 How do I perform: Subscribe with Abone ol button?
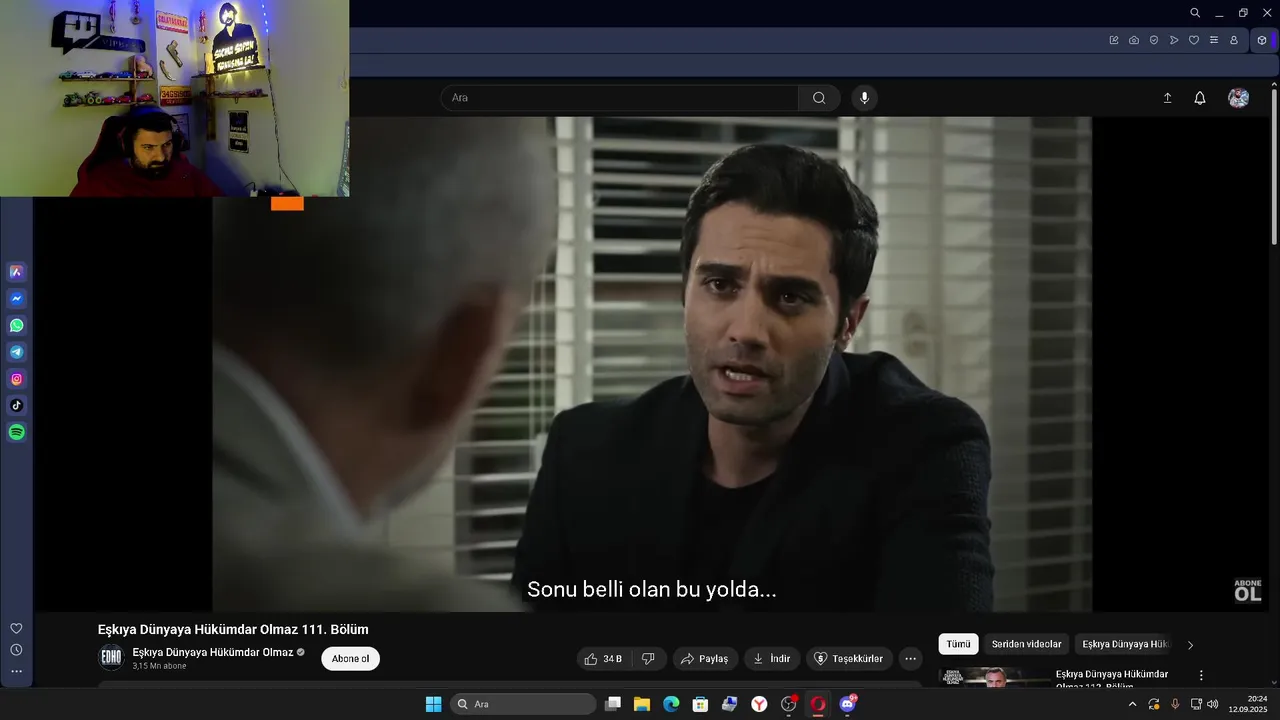click(x=350, y=659)
